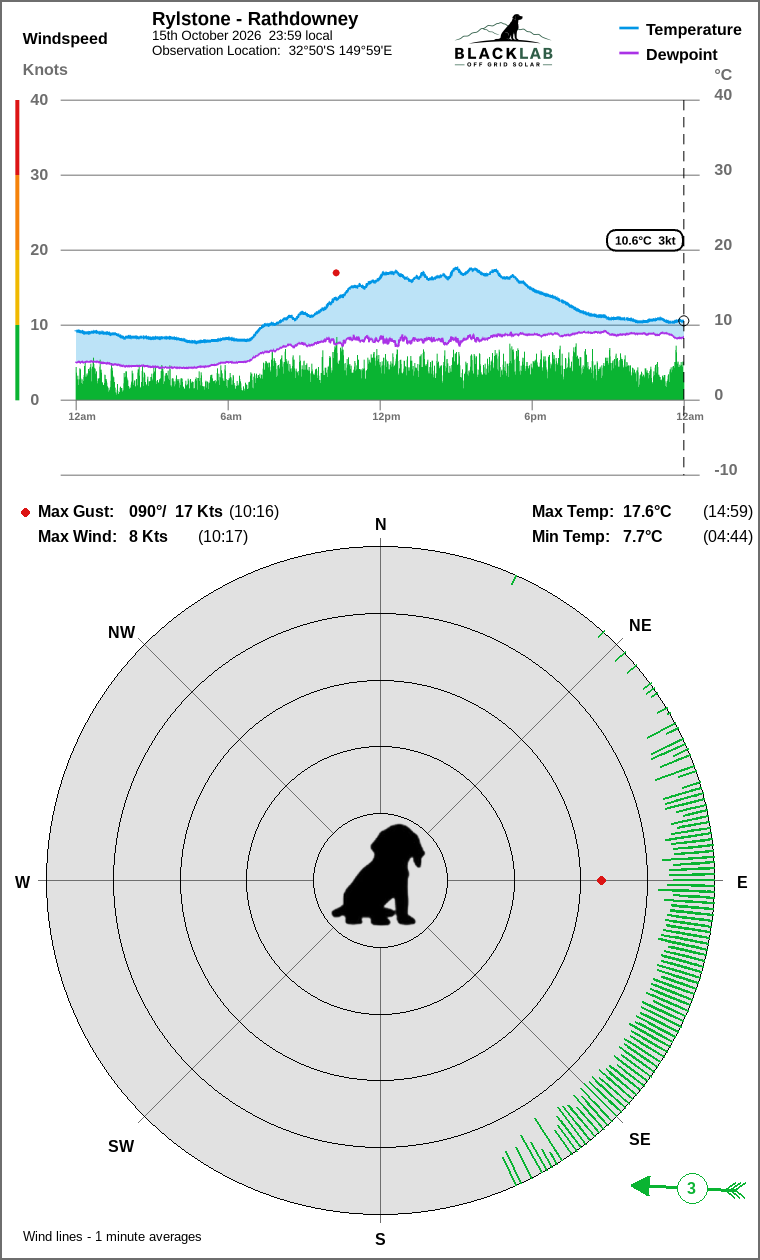Click the Max Temp value 17.6°C

coord(647,511)
